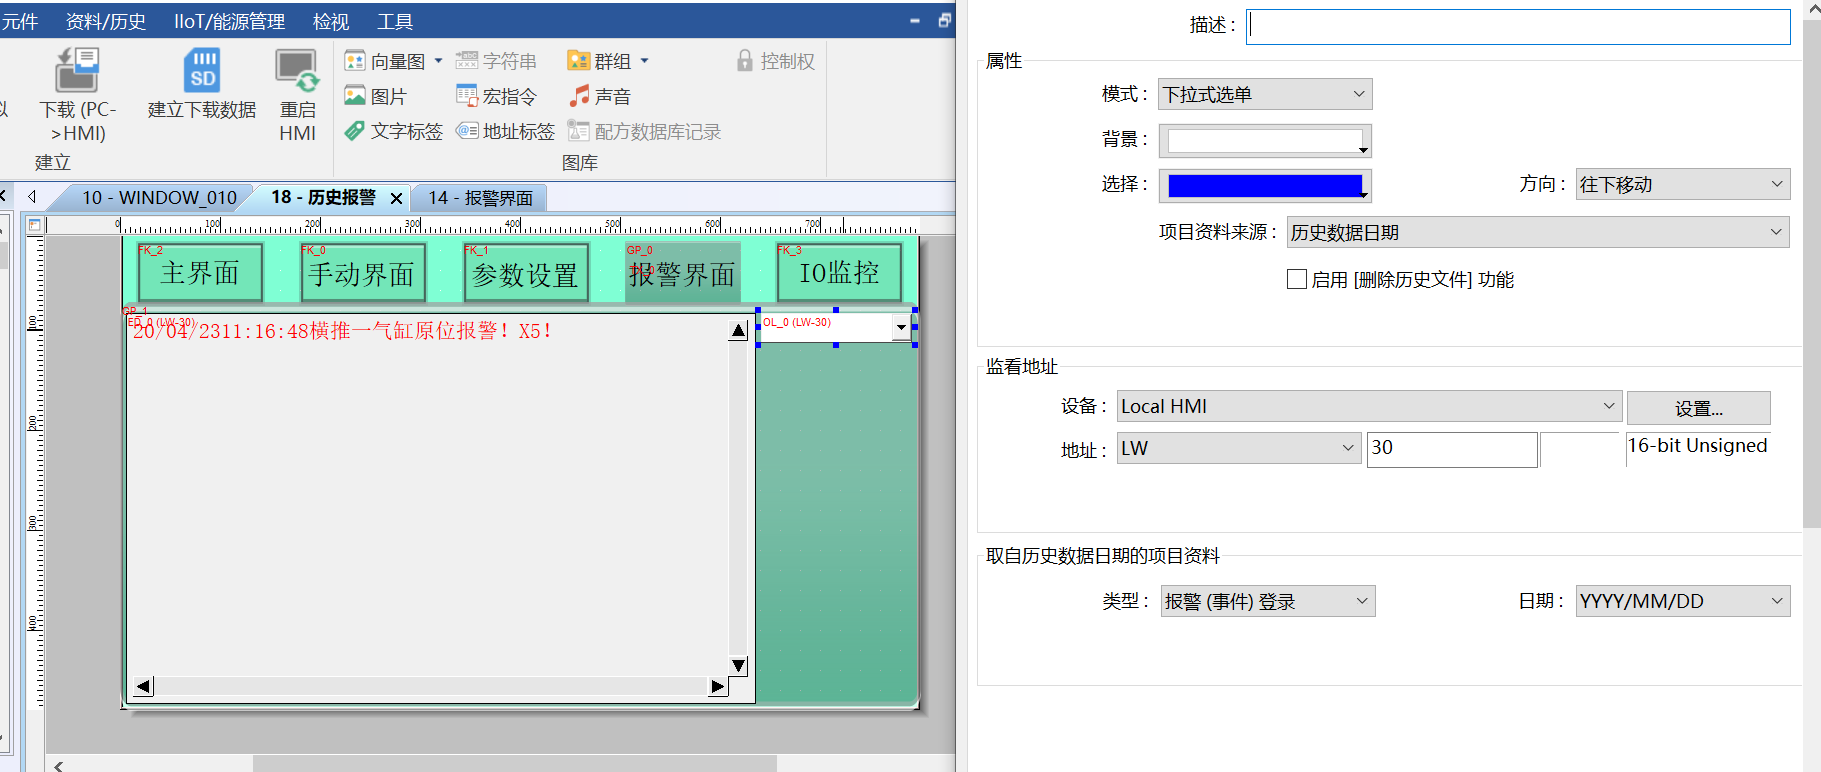Click the Restart HMI (重启HMI) icon

click(297, 72)
